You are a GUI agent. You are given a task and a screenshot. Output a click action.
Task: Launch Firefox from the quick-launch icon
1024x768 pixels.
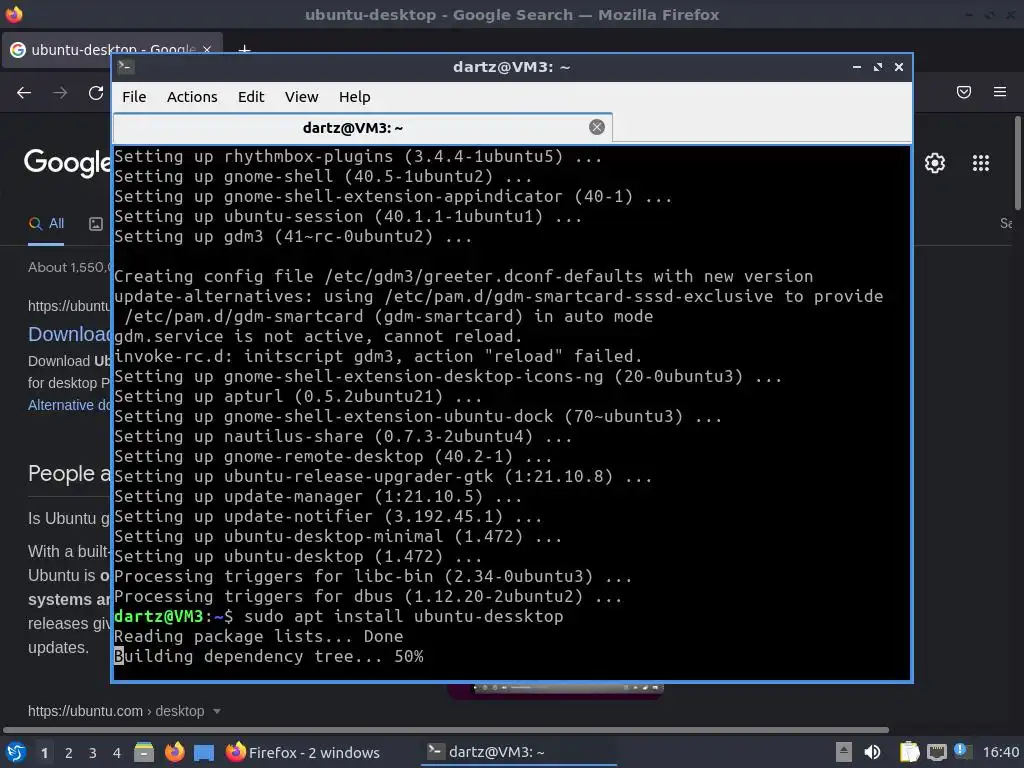(x=174, y=752)
